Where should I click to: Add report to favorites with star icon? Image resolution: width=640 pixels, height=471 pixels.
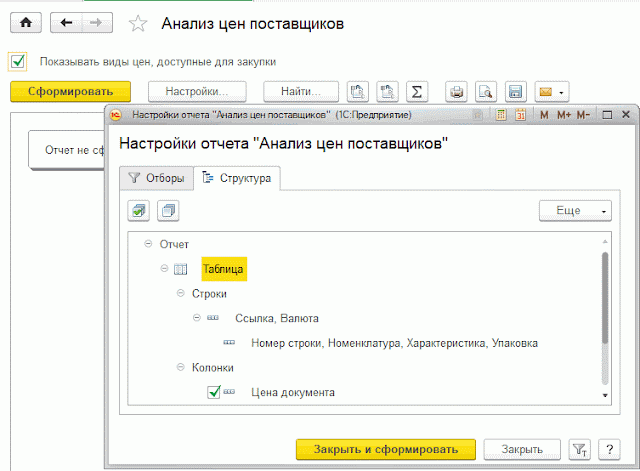138,24
